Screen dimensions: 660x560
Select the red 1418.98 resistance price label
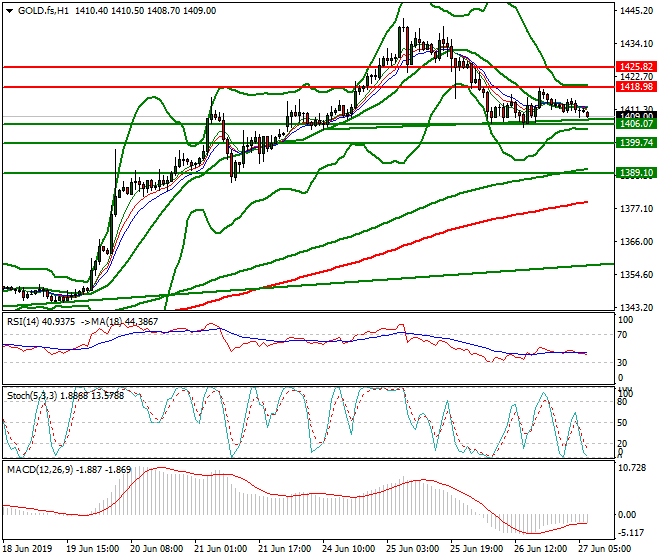[x=636, y=87]
